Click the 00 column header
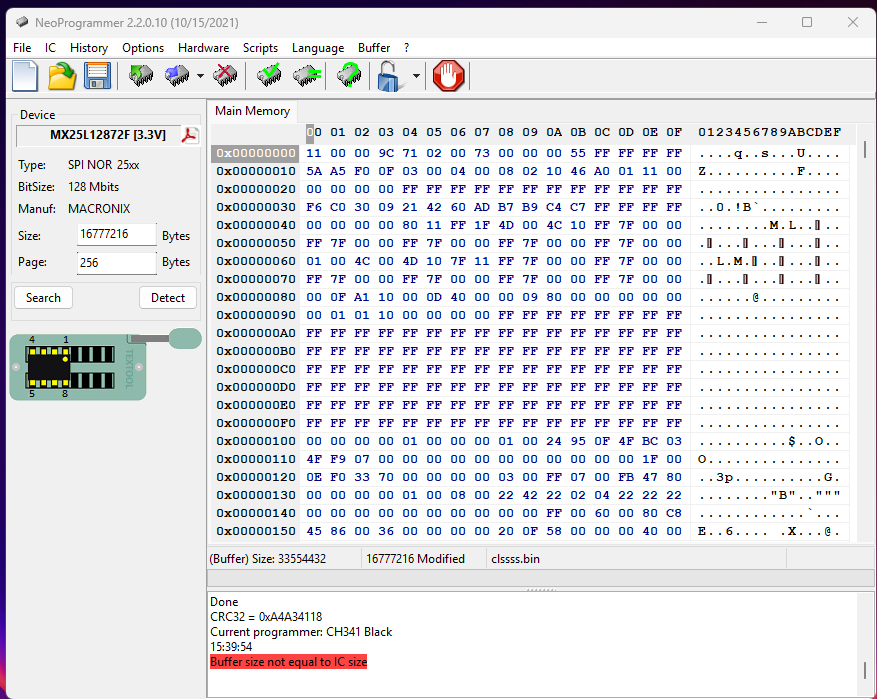This screenshot has height=699, width=877. (x=314, y=133)
